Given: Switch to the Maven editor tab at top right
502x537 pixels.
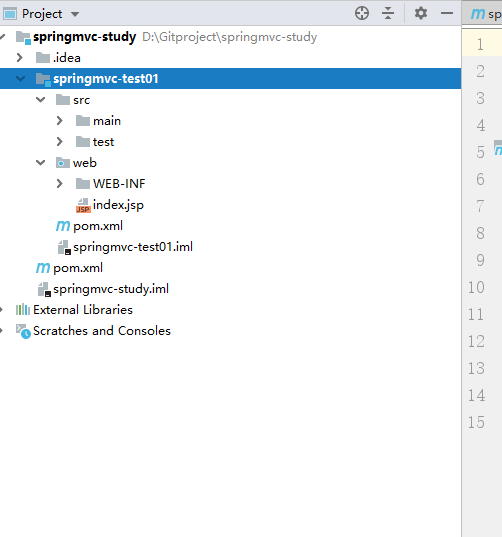Looking at the screenshot, I should click(x=486, y=14).
